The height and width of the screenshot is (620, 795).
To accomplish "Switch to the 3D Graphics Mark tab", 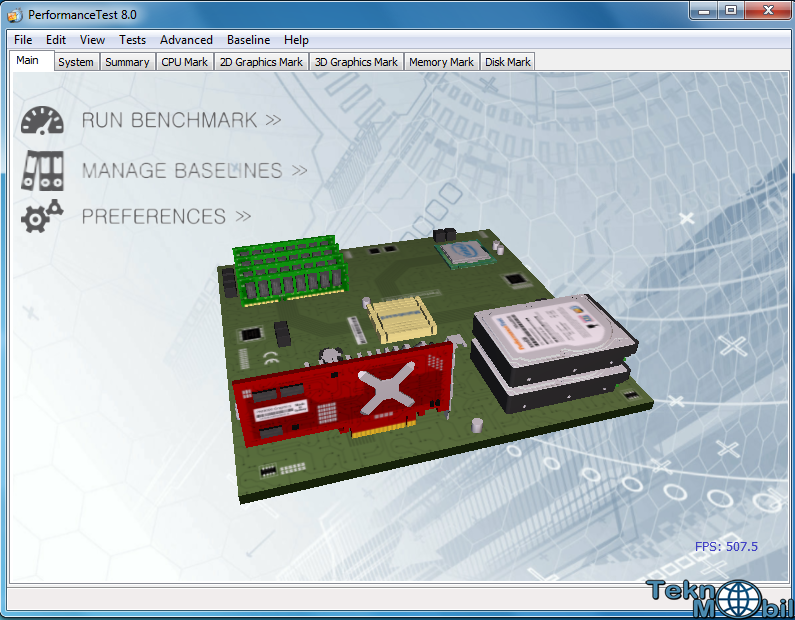I will coord(356,62).
